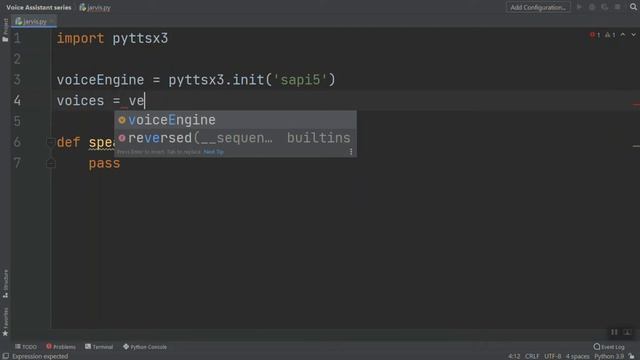Click 'sapi5' string on line 3
The width and height of the screenshot is (640, 360).
point(301,80)
